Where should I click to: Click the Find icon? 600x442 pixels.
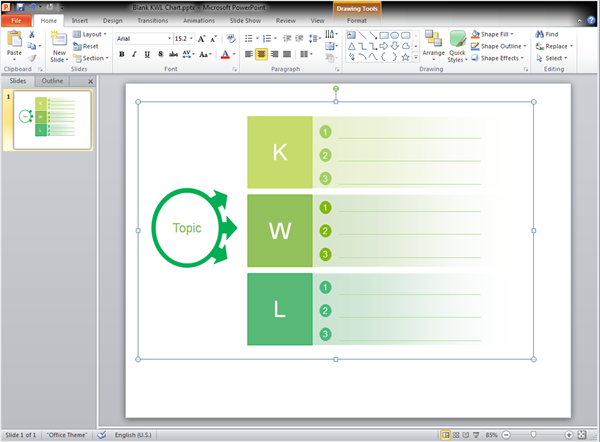point(540,33)
